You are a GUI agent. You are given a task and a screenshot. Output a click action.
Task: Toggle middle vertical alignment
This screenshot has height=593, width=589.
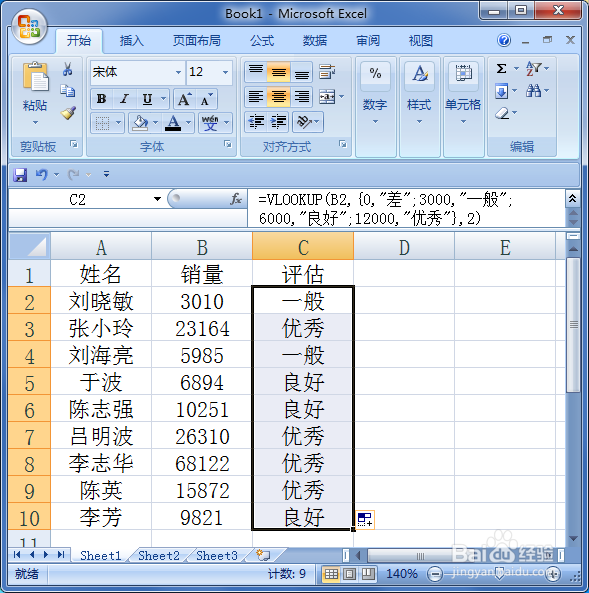coord(278,71)
